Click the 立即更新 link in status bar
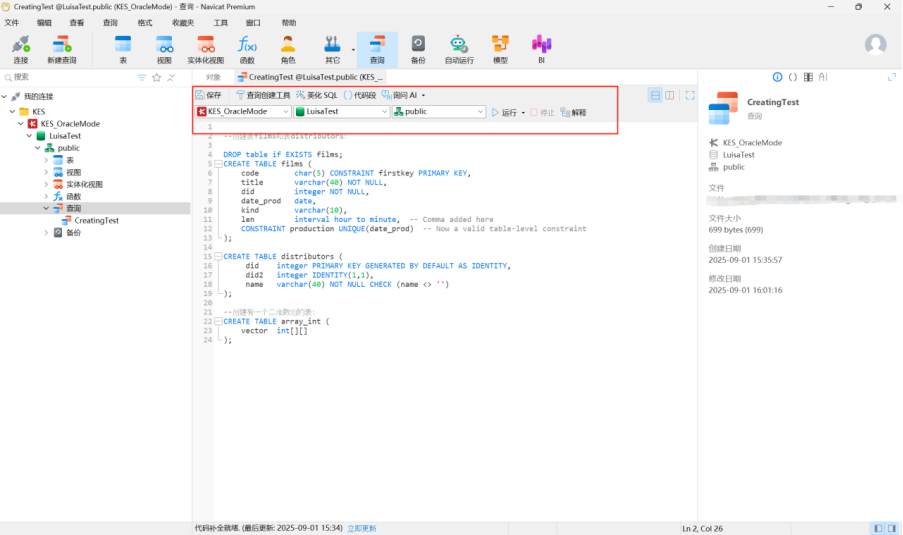 pyautogui.click(x=362, y=528)
